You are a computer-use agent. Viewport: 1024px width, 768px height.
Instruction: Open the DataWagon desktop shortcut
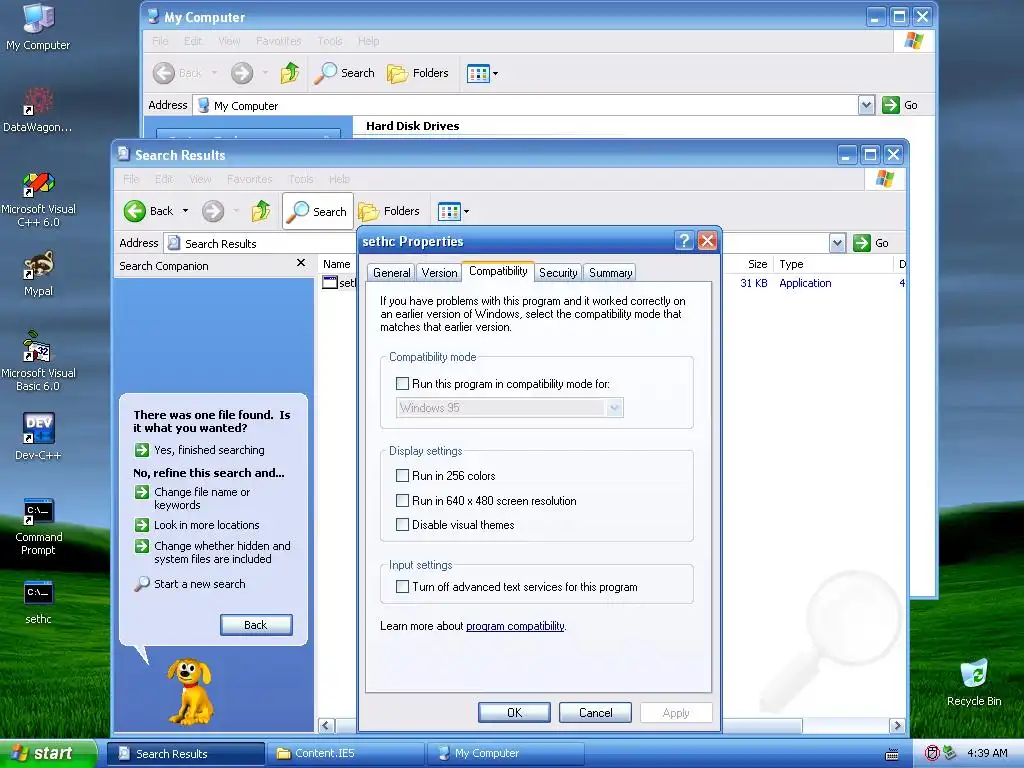[x=38, y=110]
